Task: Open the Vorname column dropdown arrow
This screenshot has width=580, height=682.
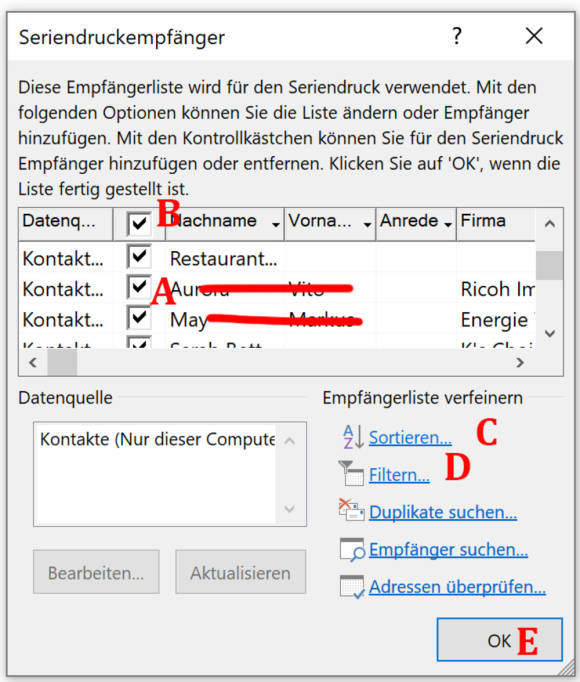Action: [367, 224]
